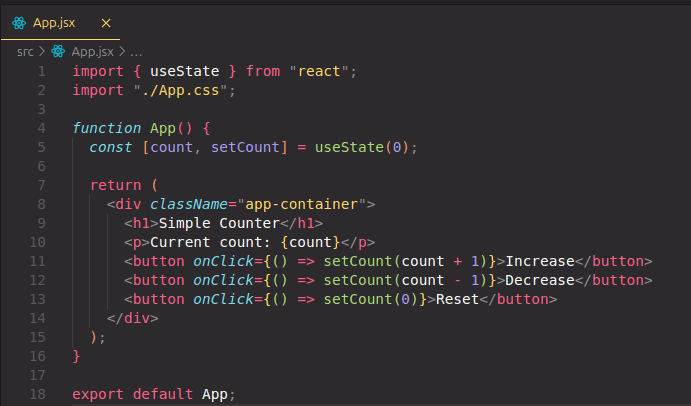This screenshot has width=691, height=406.
Task: Expand the breadcrumb ellipsis symbol item
Action: [137, 50]
